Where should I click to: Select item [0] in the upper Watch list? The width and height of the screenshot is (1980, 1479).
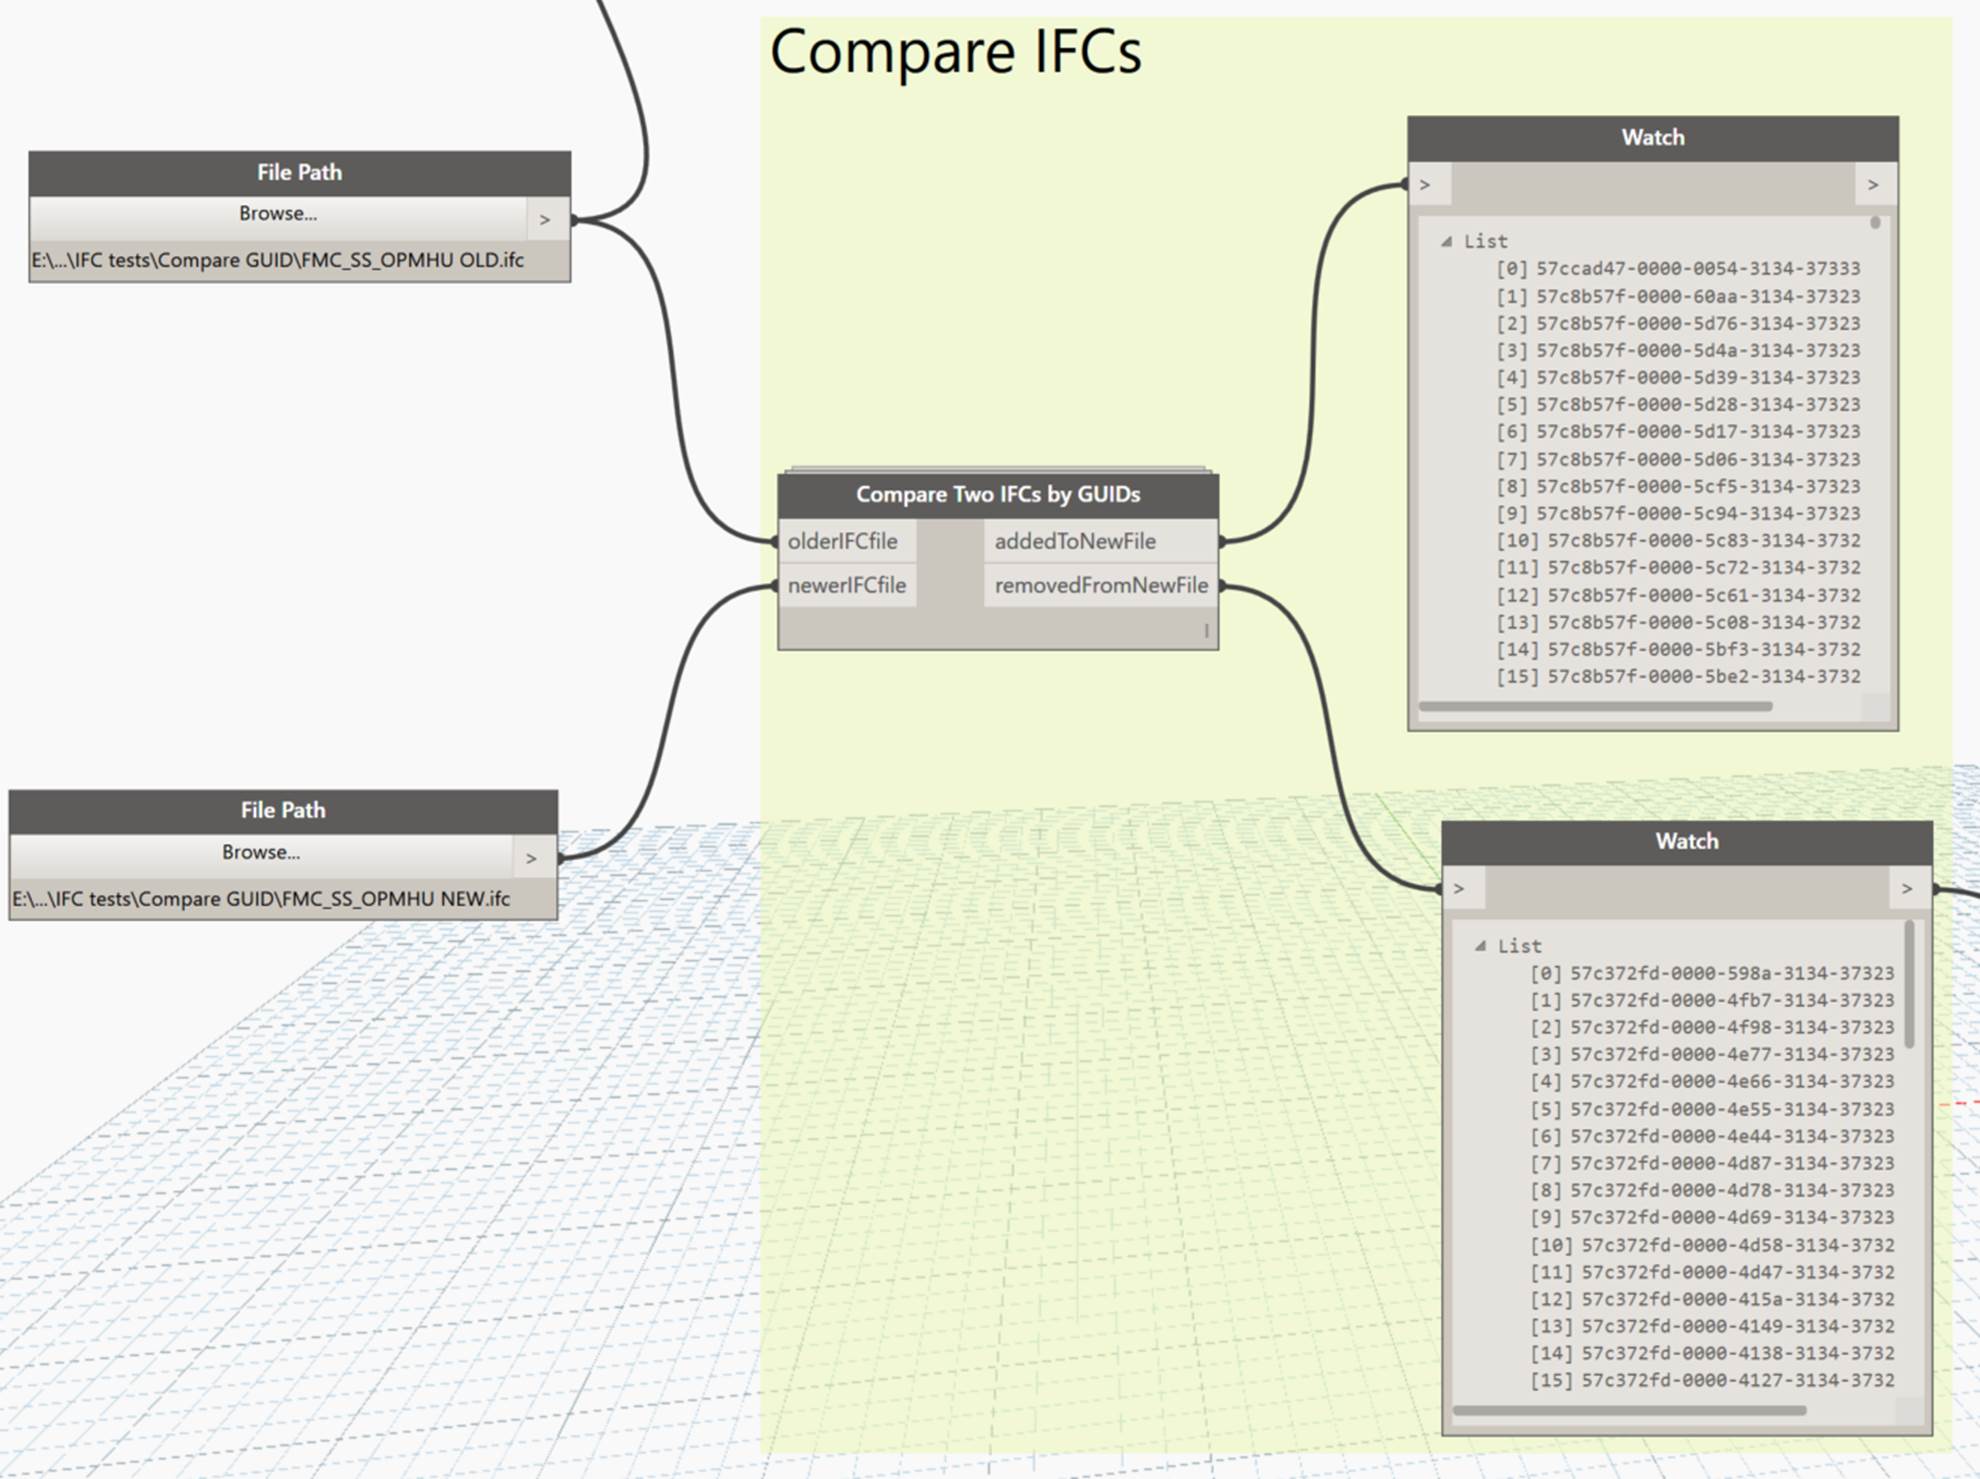1678,269
